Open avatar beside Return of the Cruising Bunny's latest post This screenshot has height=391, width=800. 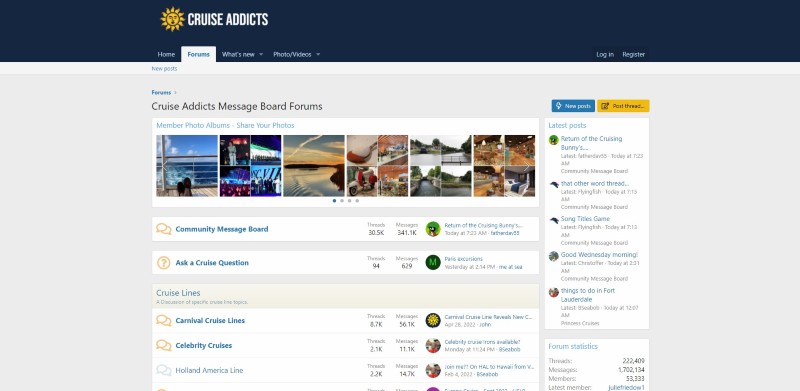click(x=554, y=140)
